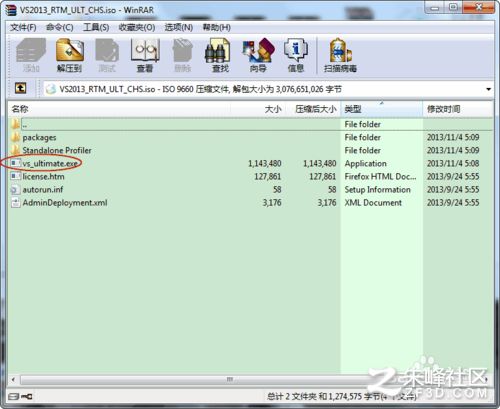Sort files by the 名称 column header
Screen dimensions: 500x409
(120, 109)
